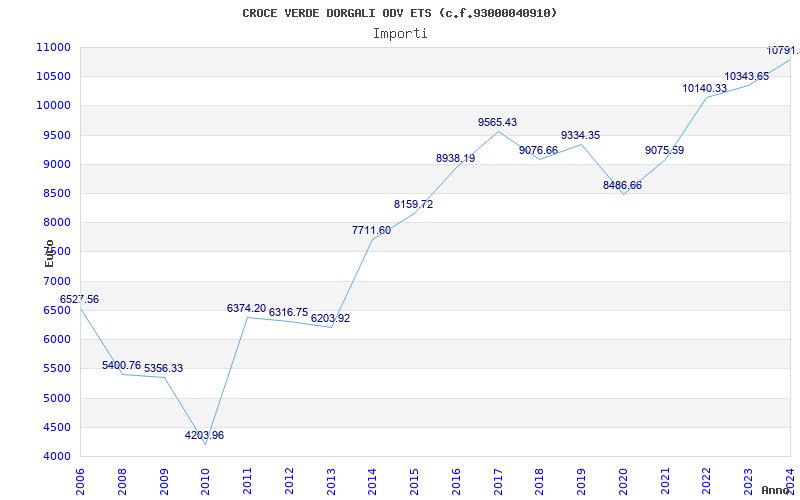The height and width of the screenshot is (500, 800).
Task: Click the X-axis year label 2022
Action: coord(707,482)
